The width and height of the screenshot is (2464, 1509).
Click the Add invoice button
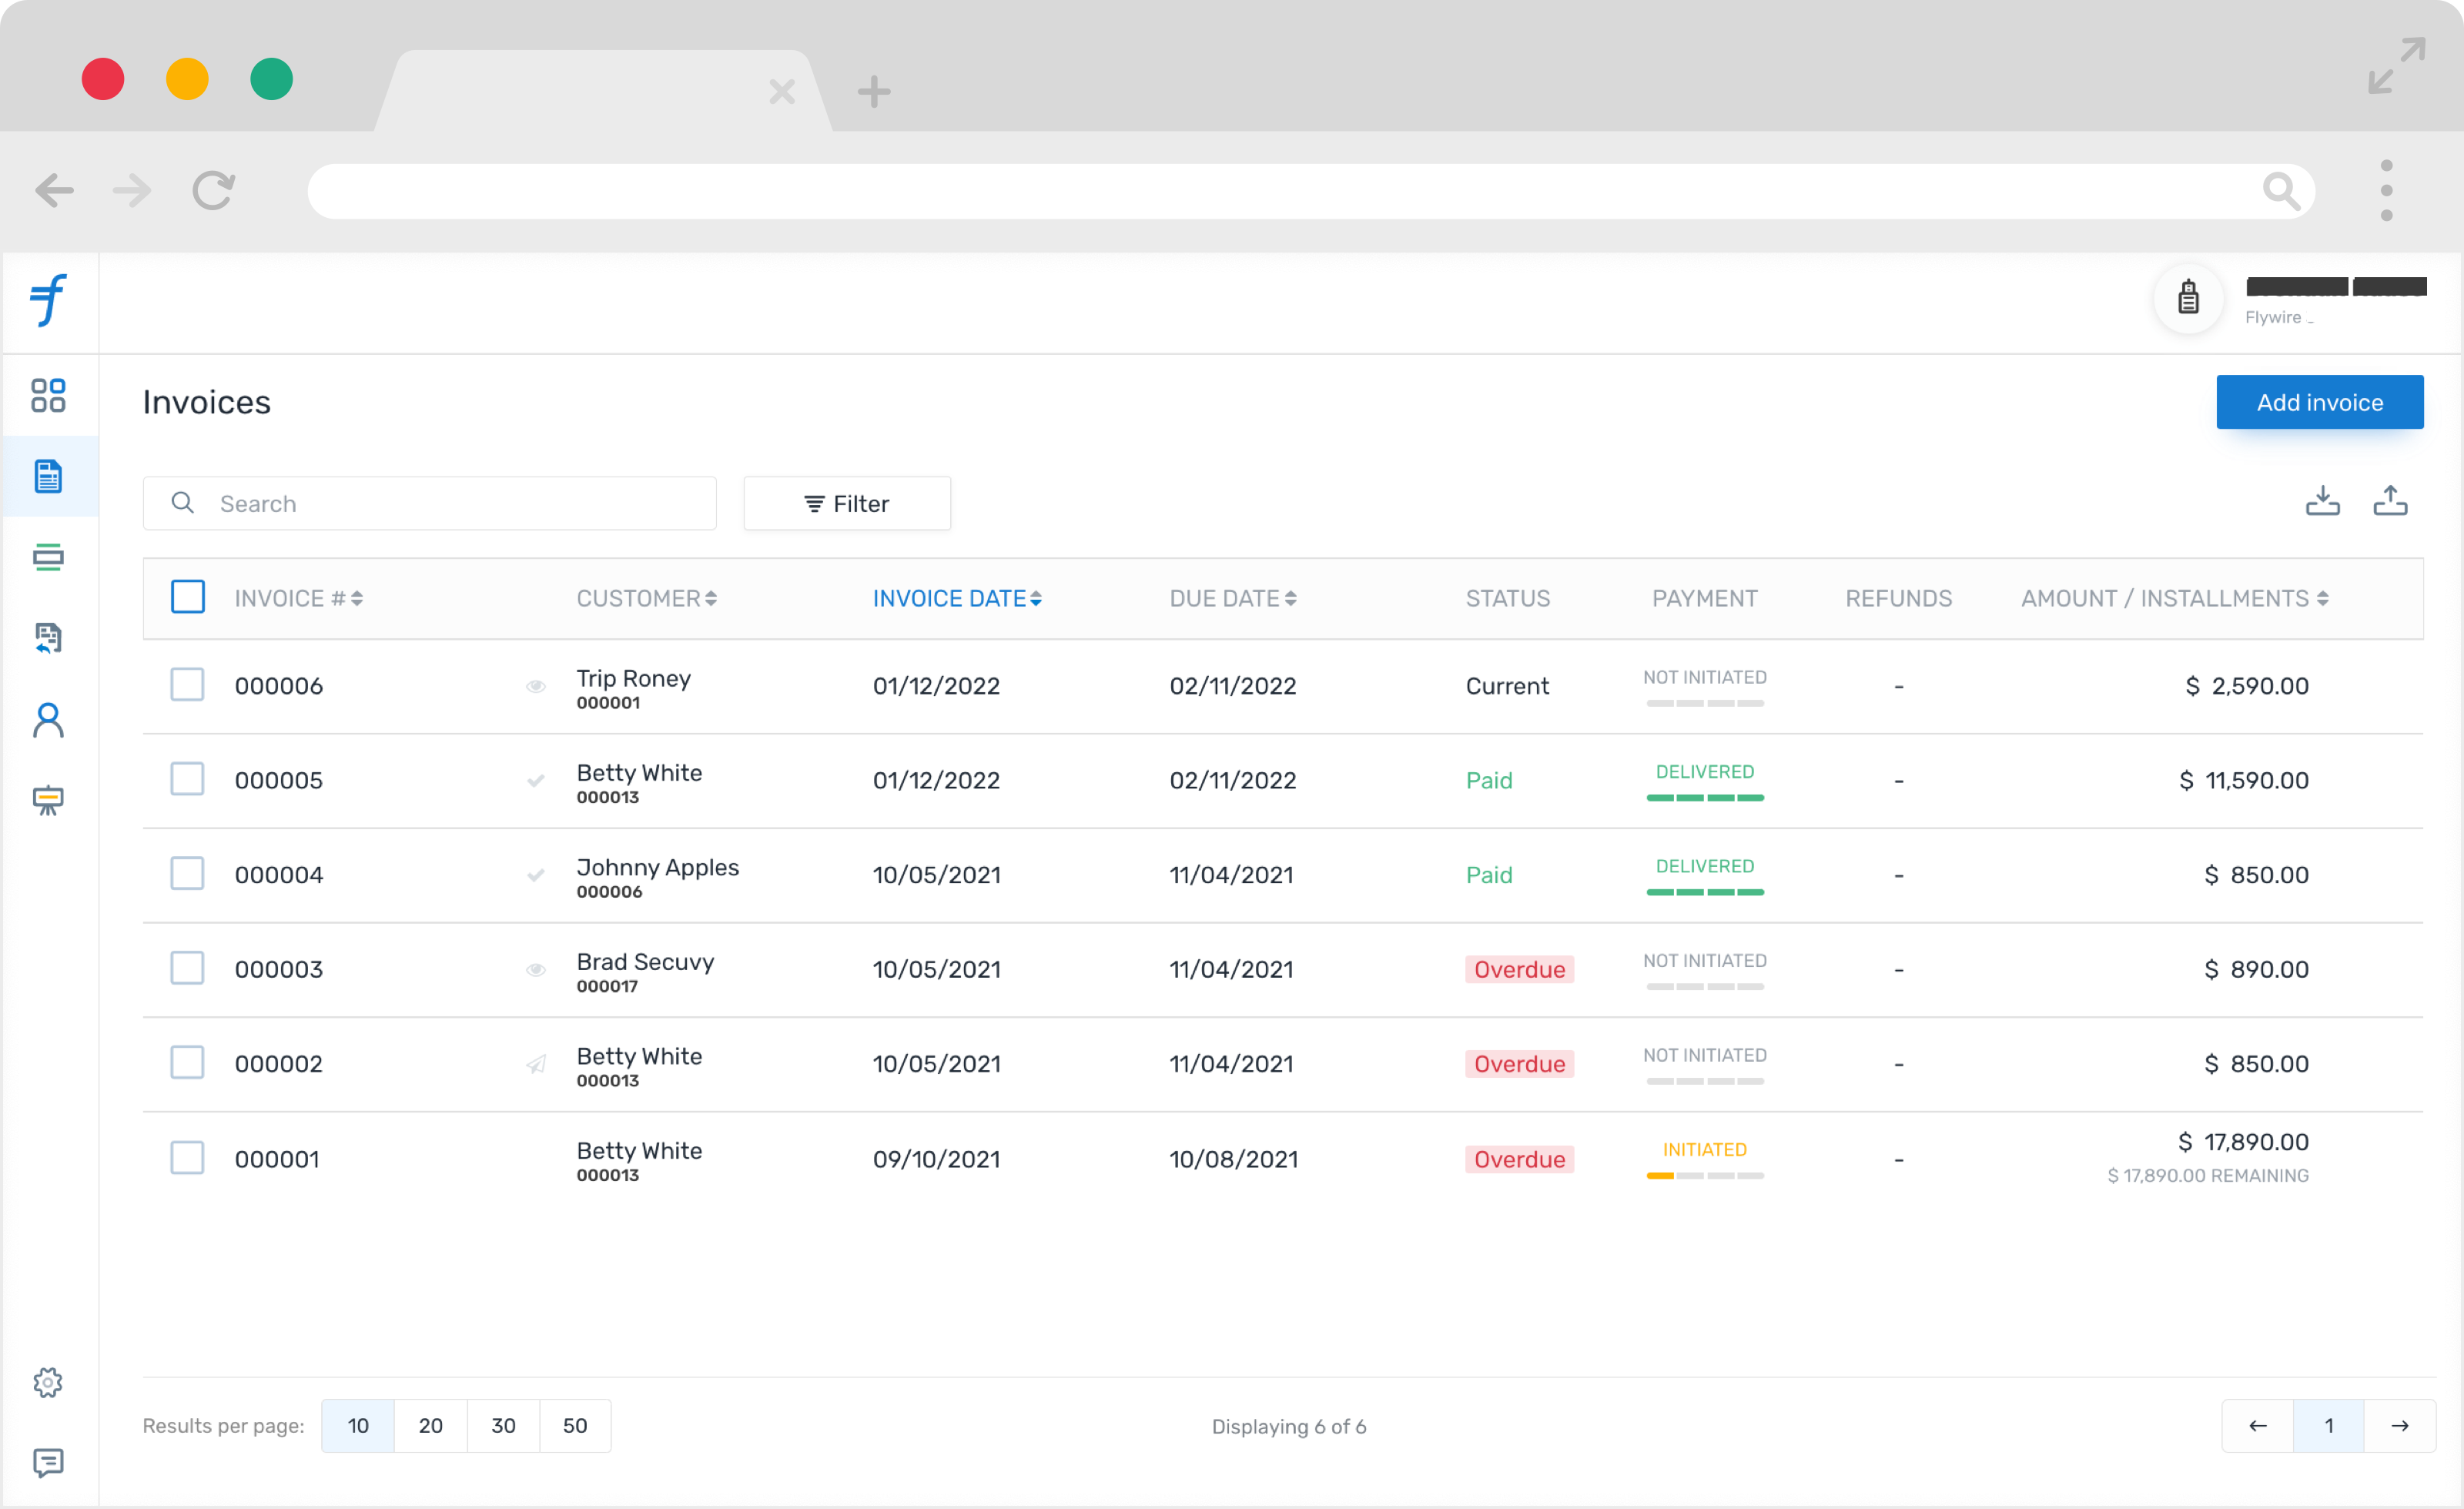(2319, 401)
